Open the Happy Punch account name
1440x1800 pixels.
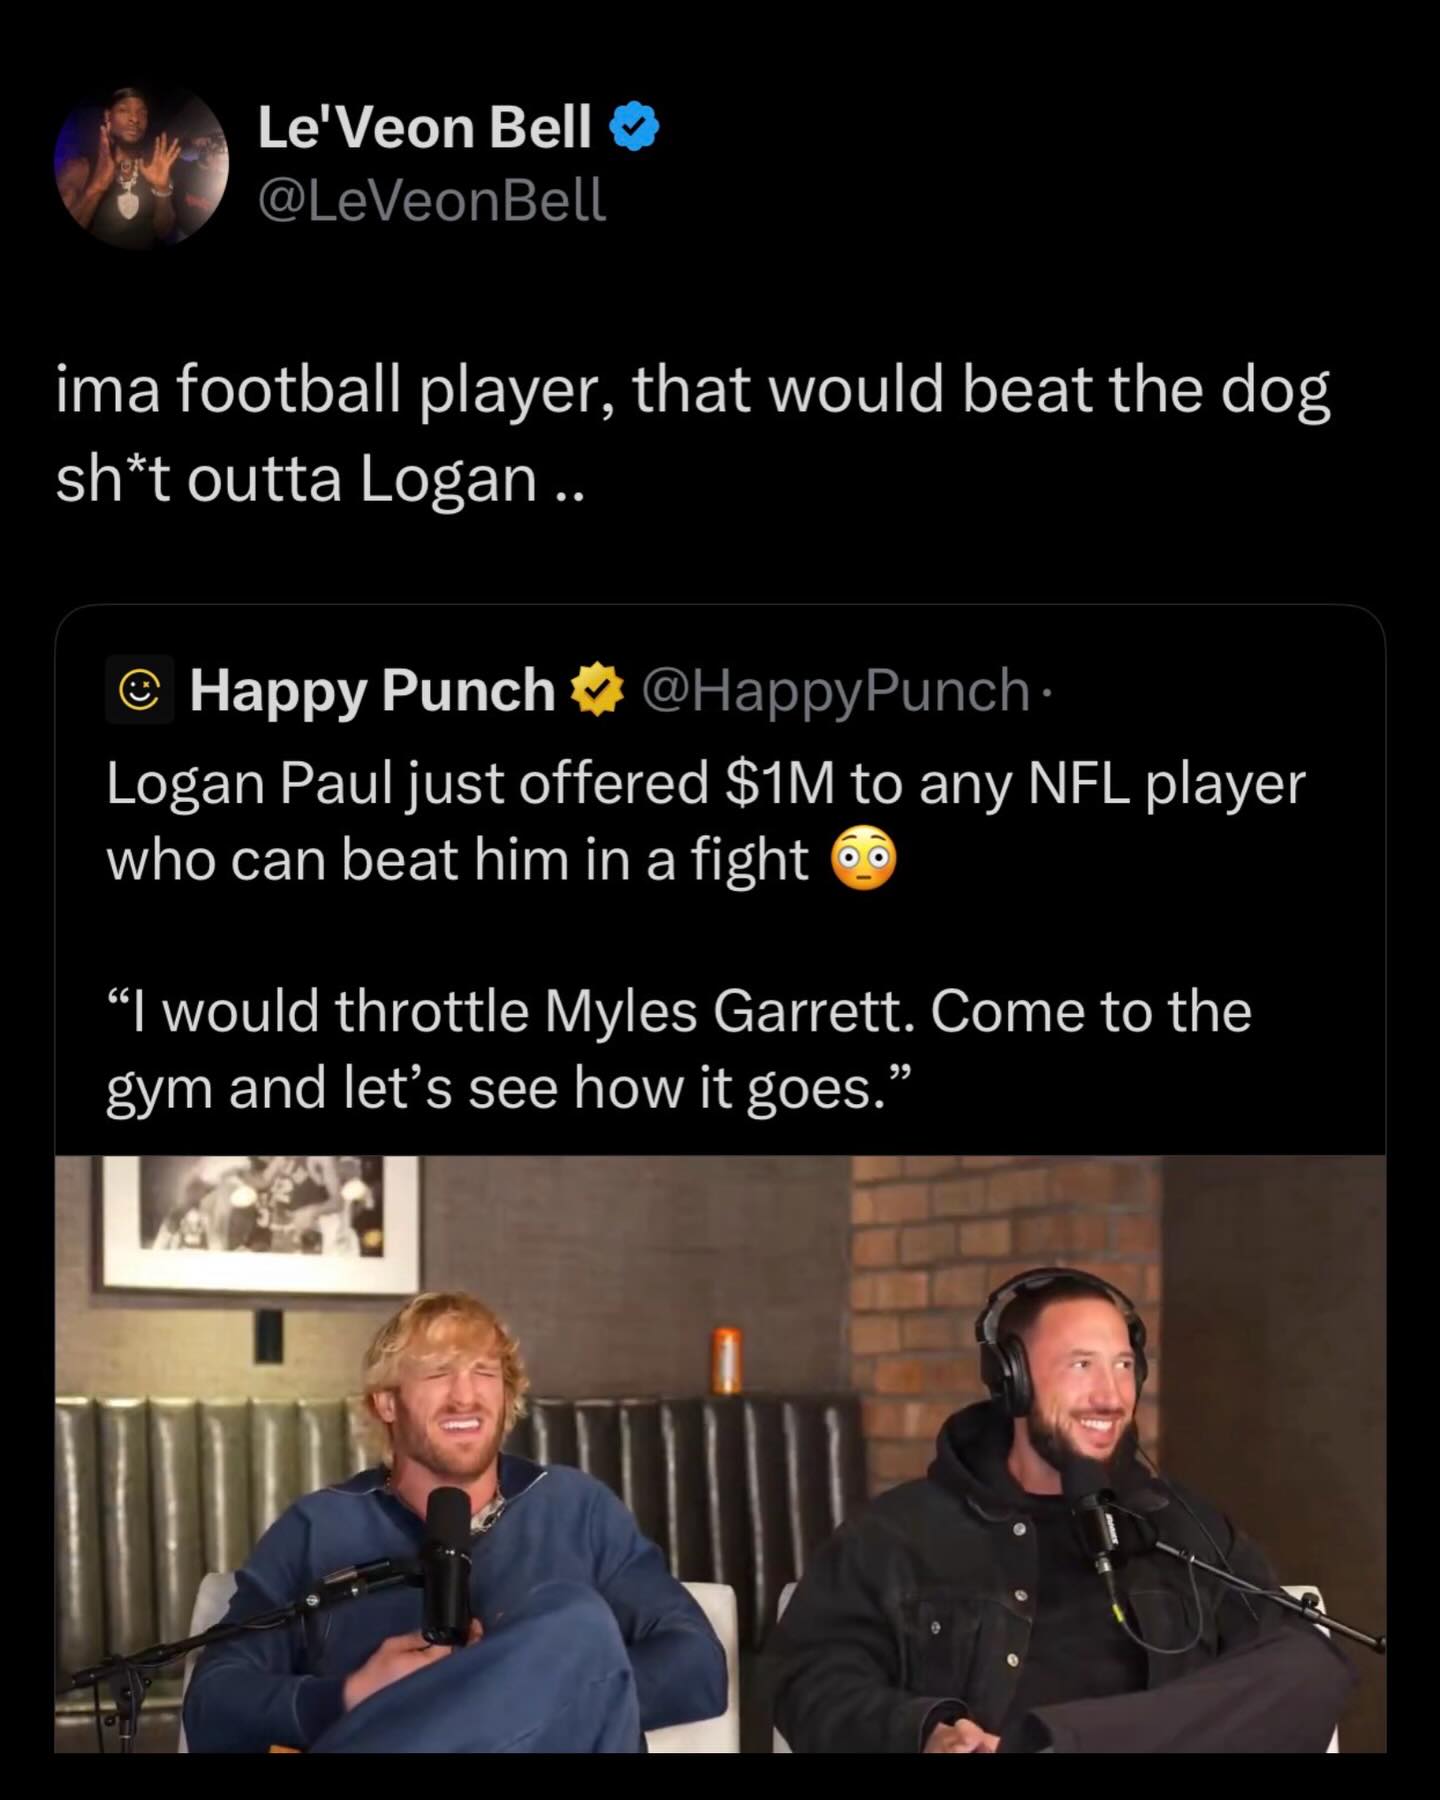click(x=371, y=690)
